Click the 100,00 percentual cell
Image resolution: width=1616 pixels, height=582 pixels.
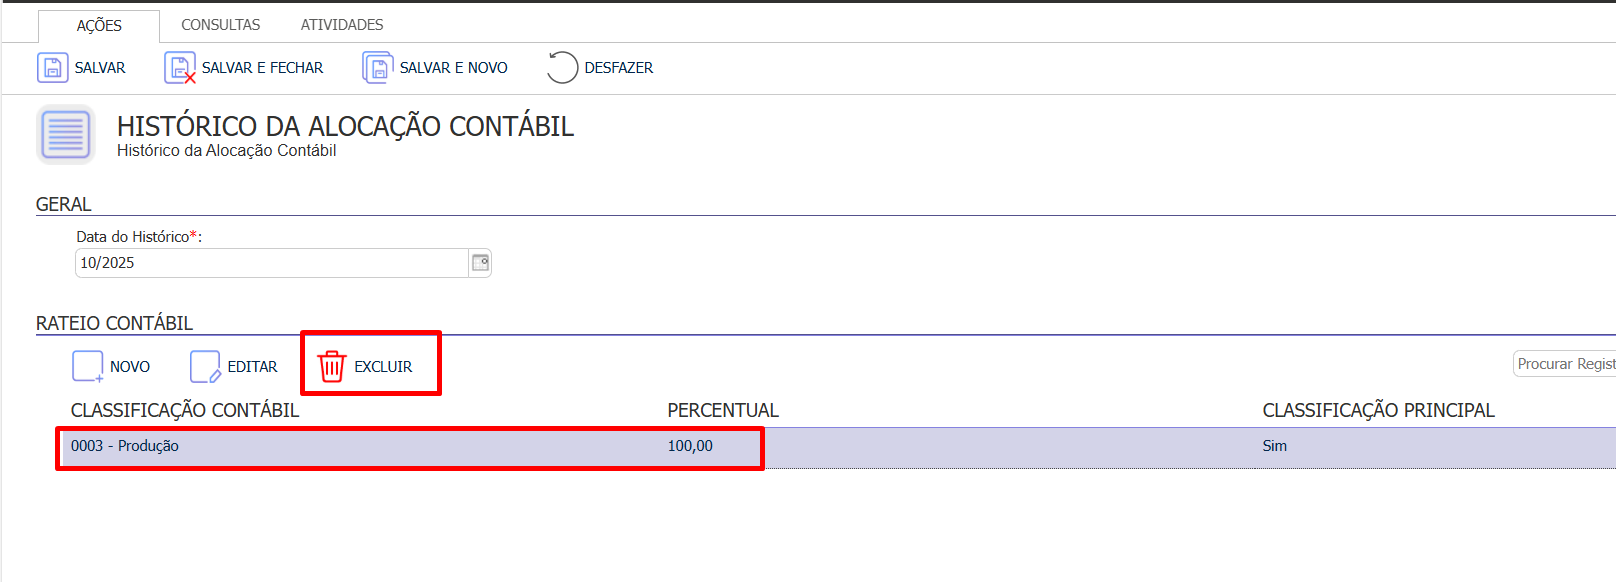click(690, 446)
